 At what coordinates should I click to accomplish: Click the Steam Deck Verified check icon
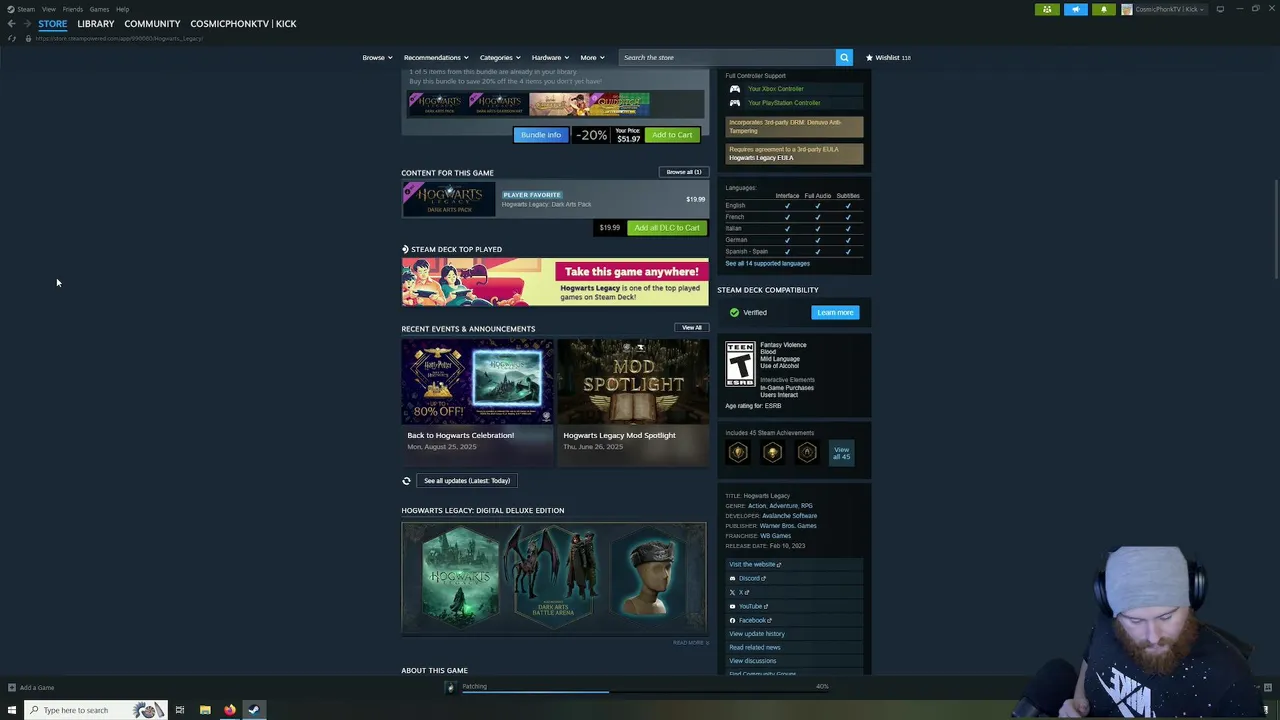pos(734,313)
